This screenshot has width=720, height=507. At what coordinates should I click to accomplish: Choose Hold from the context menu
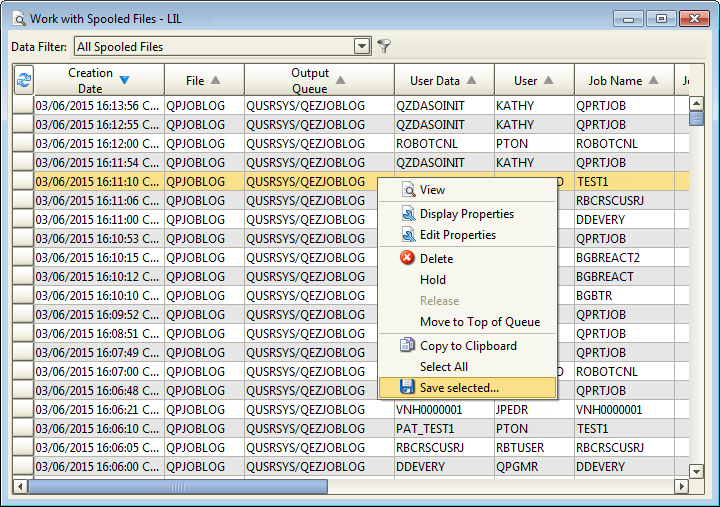433,280
